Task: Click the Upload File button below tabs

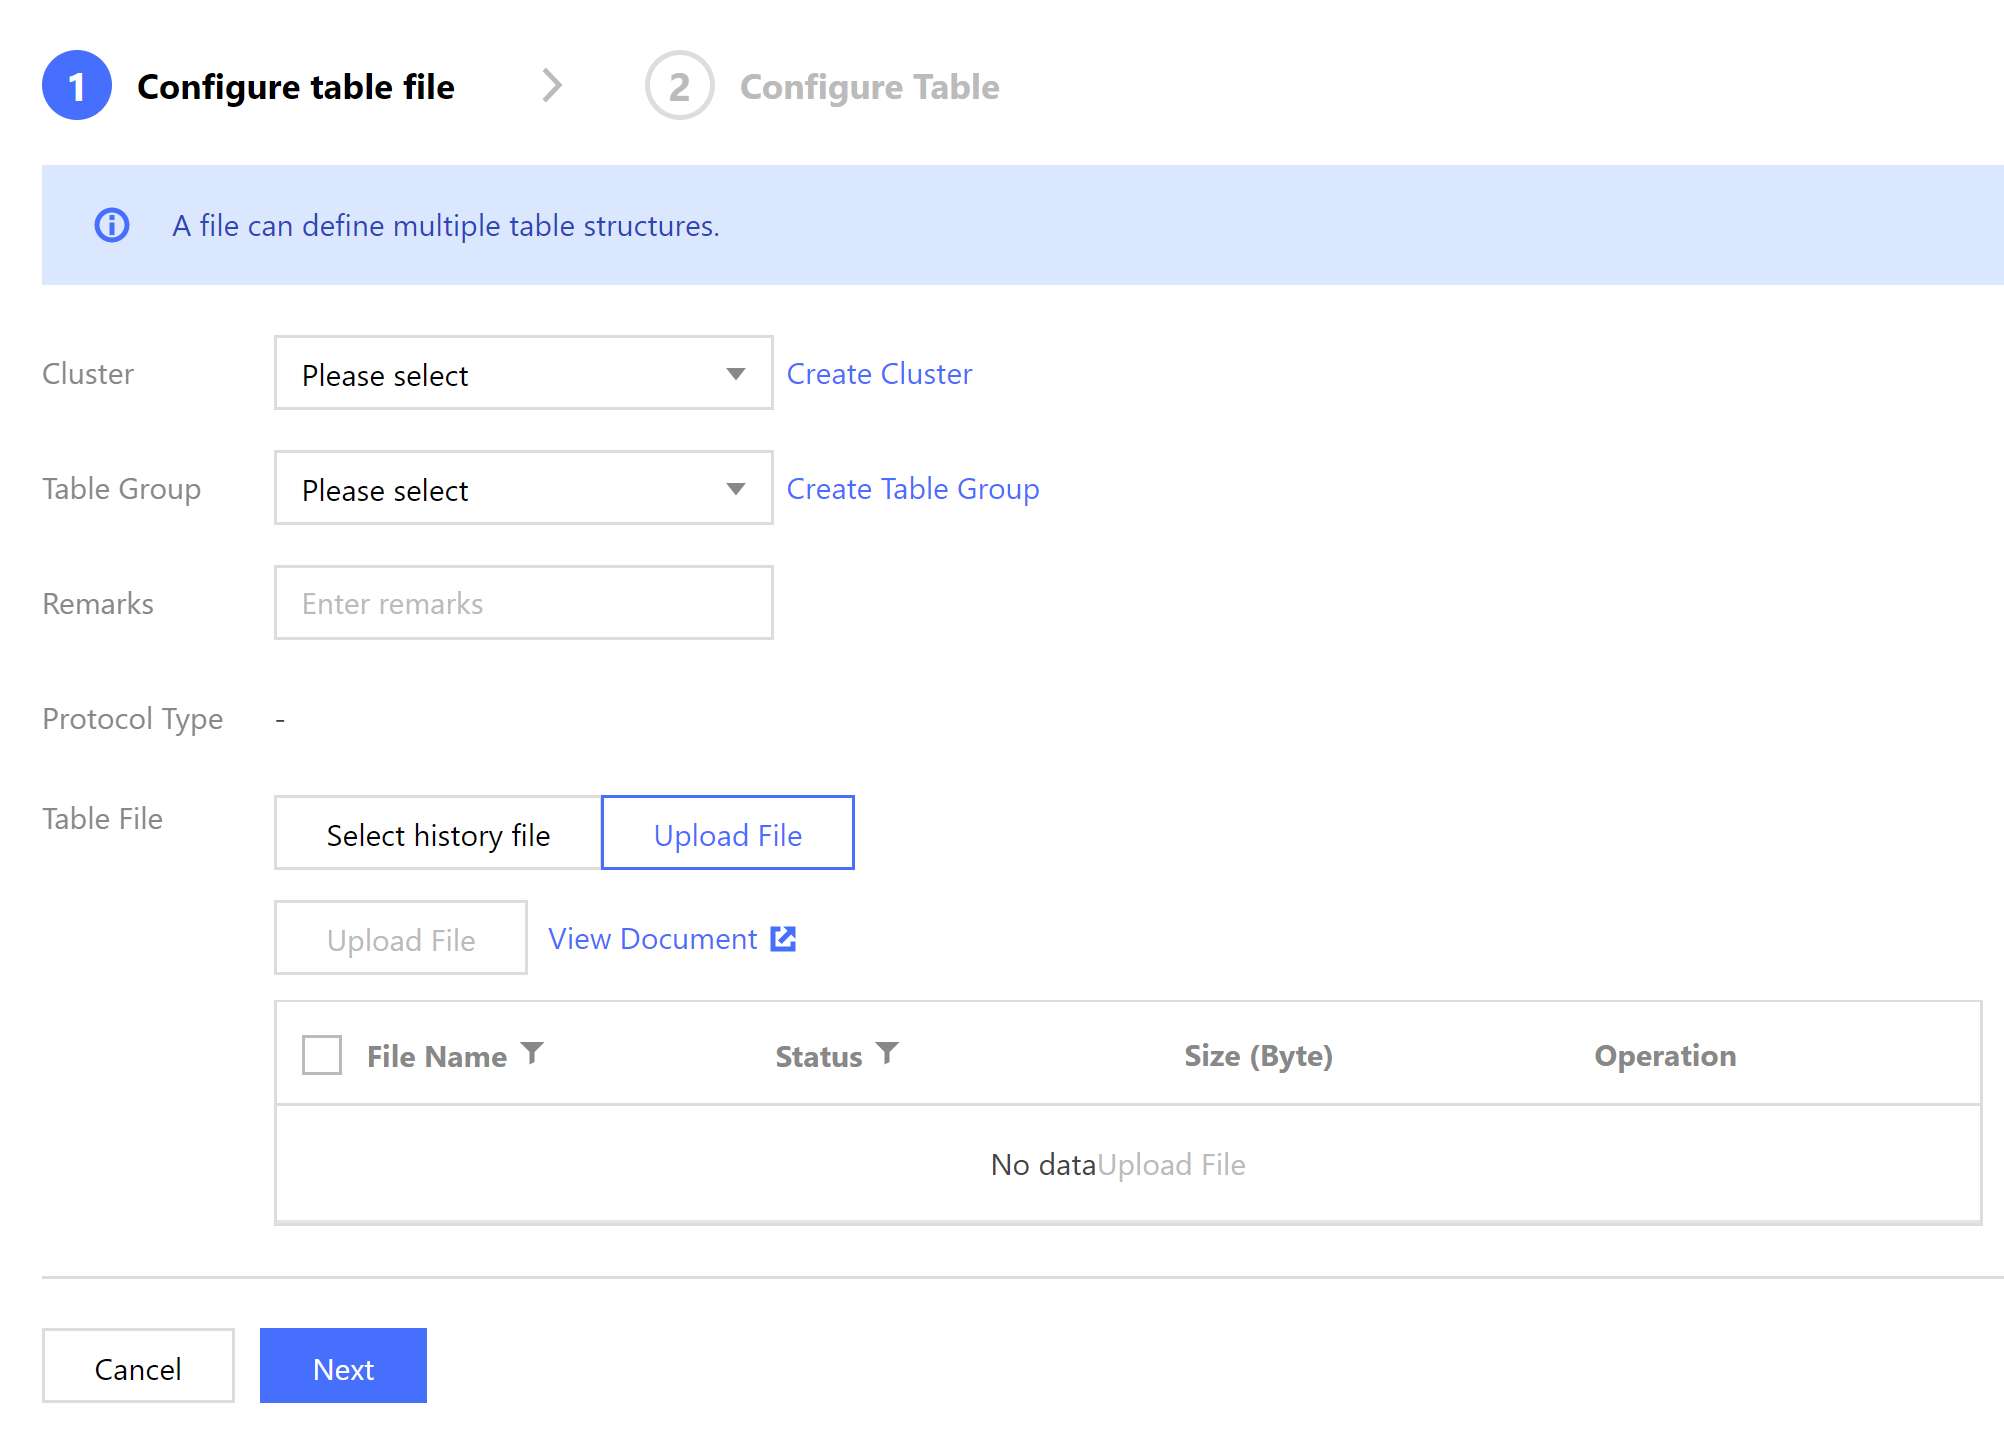Action: [x=400, y=939]
